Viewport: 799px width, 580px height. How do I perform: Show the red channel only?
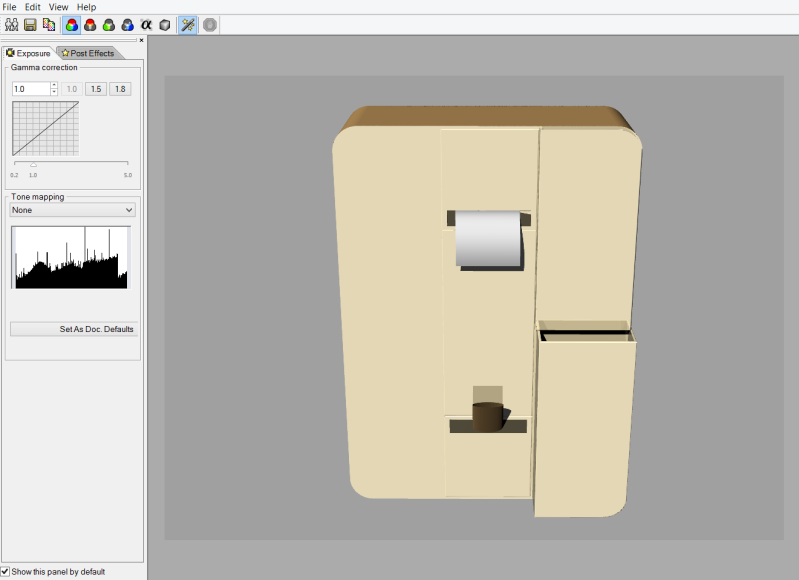pyautogui.click(x=90, y=24)
